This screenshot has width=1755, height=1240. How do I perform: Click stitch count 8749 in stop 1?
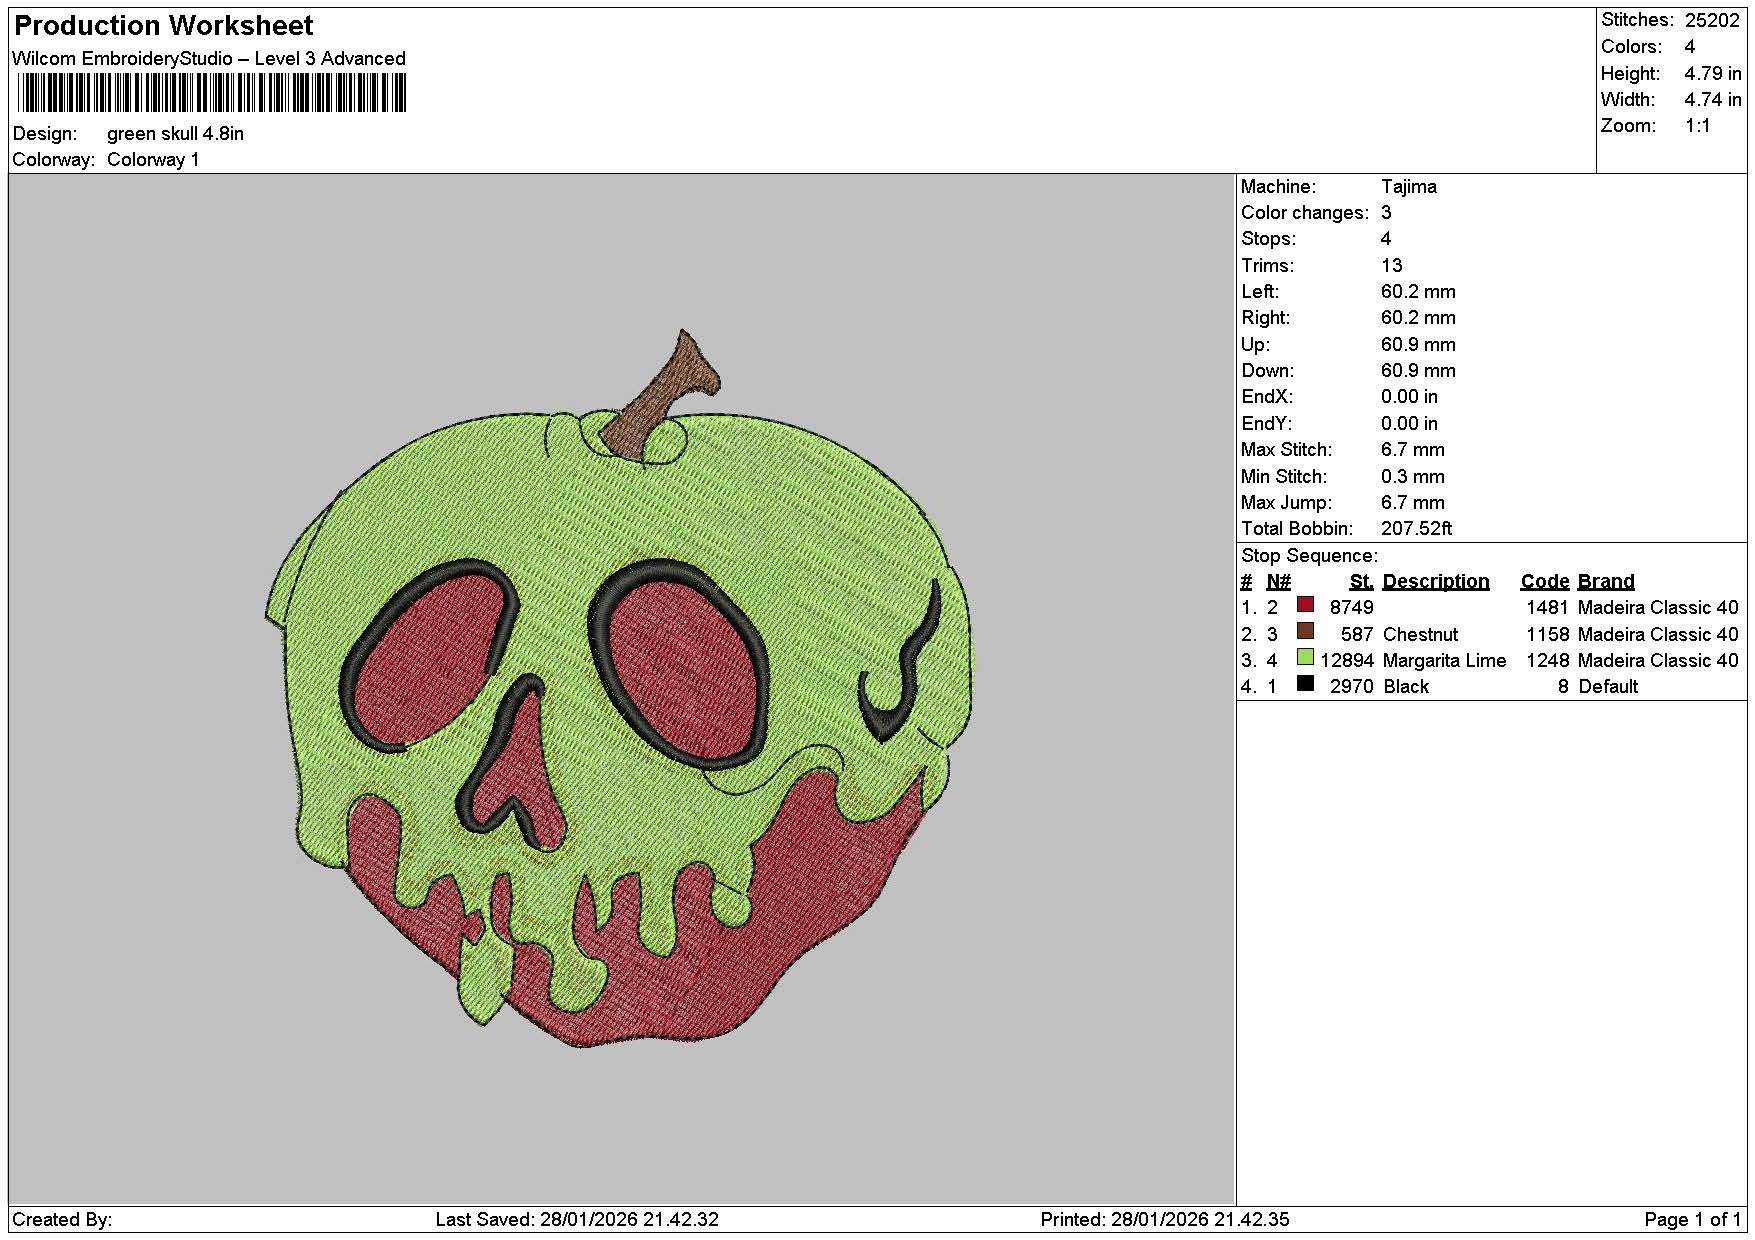[1351, 607]
